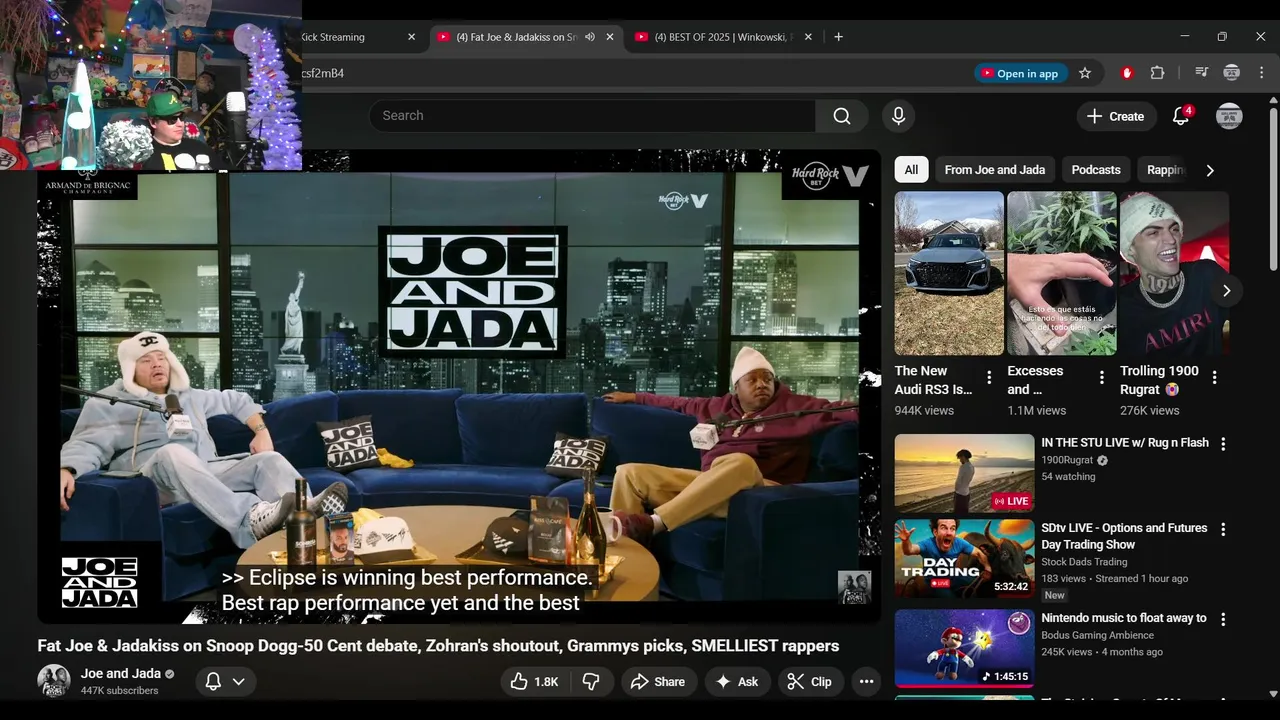Open a new browser tab
Screen dimensions: 1280x720
tap(838, 37)
